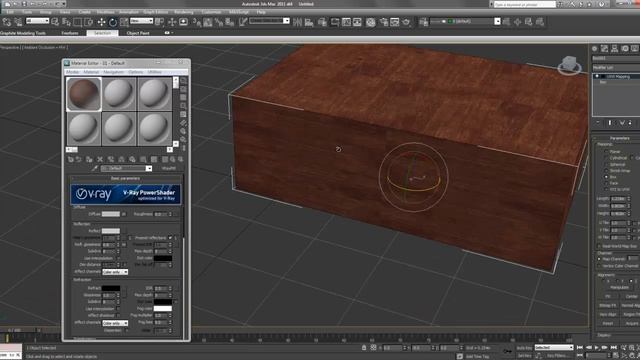Click the Auto Key button
Viewport: 640px width, 360px height.
[x=524, y=348]
